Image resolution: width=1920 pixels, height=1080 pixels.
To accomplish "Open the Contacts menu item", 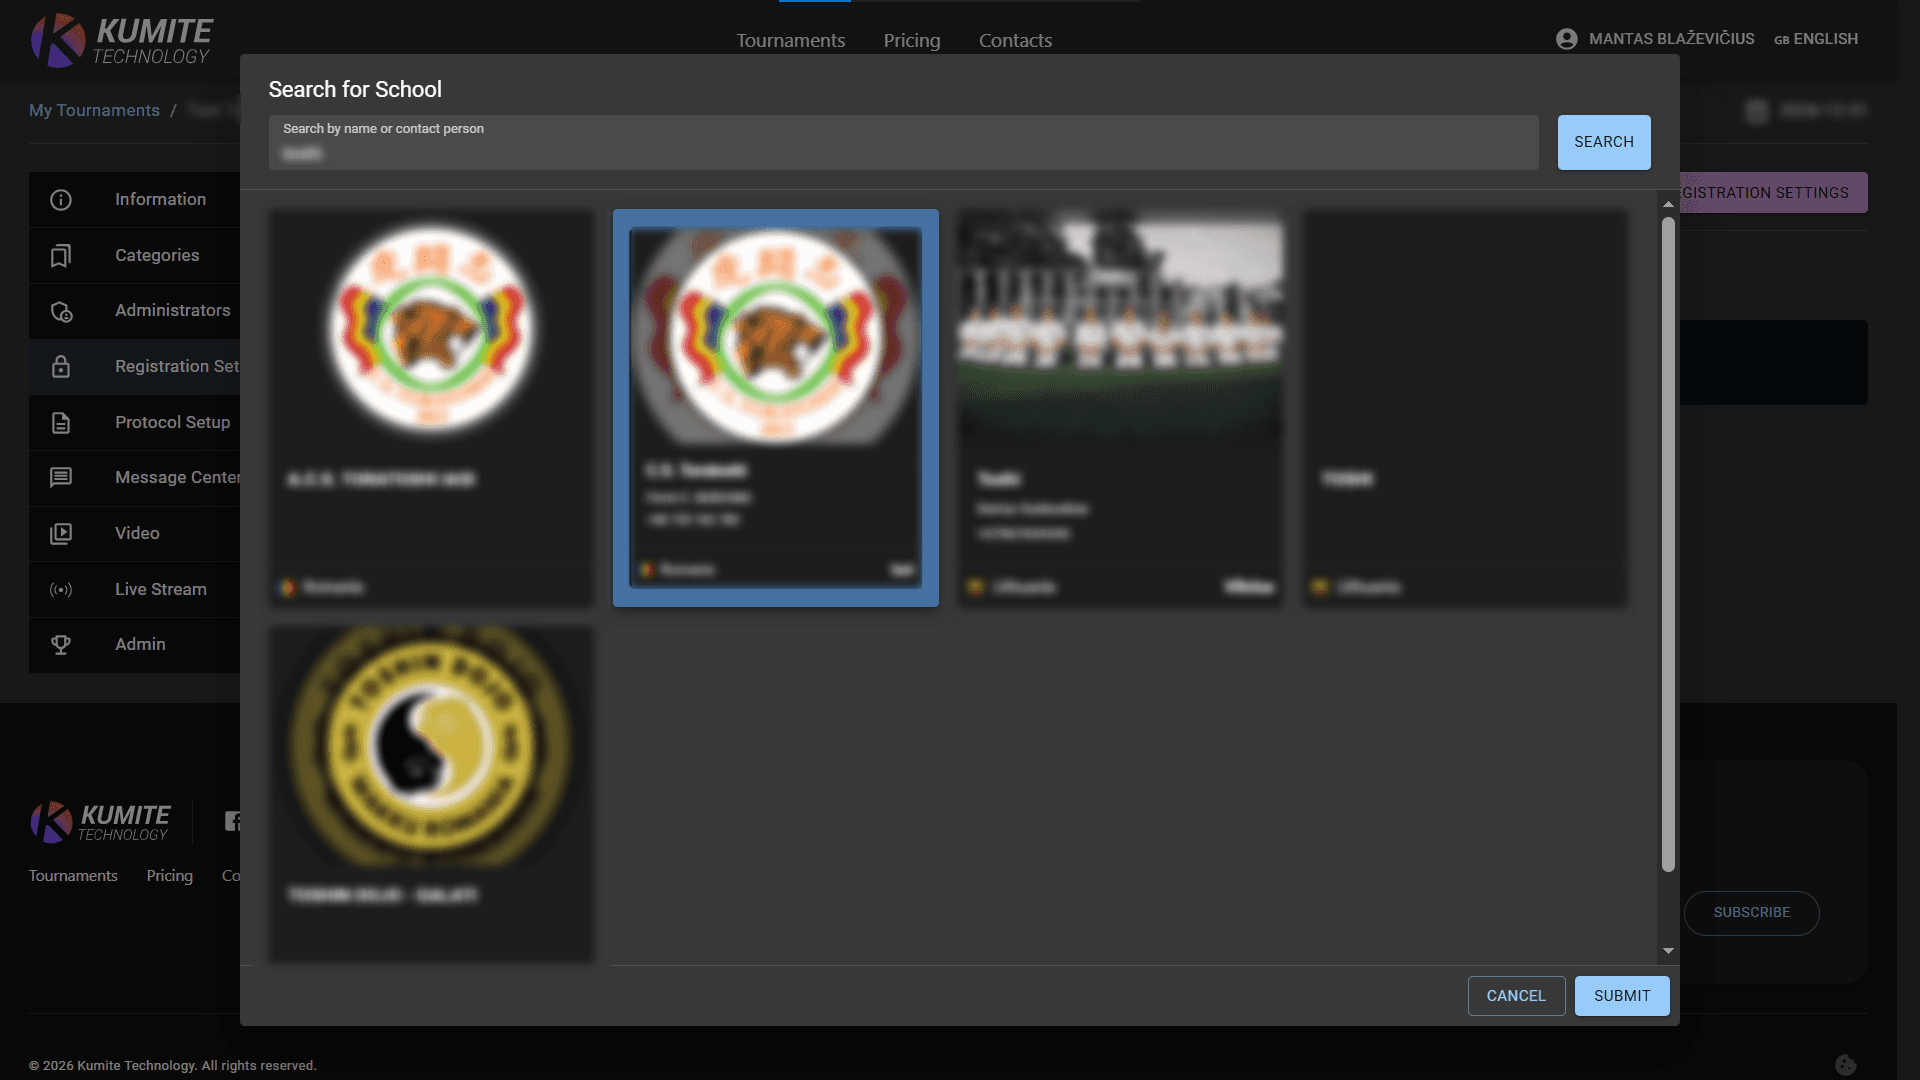I will 1015,41.
